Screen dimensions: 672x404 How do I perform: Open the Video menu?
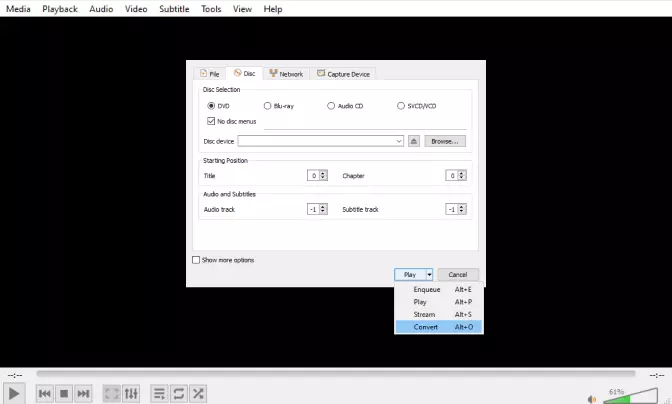136,9
